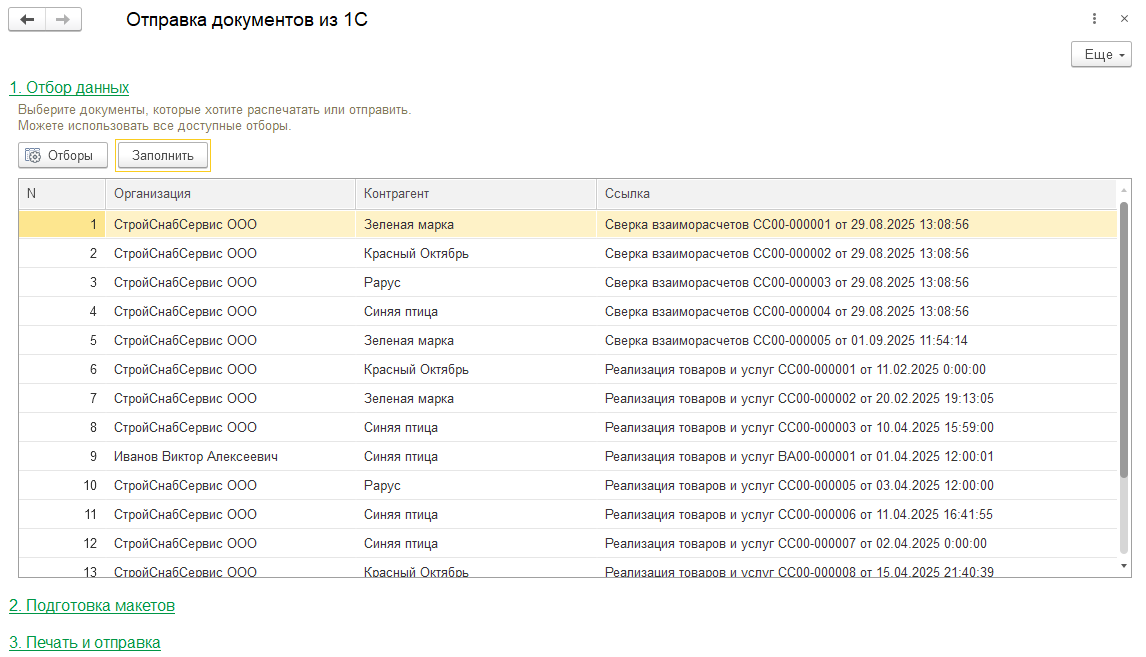
Task: Go back with the left arrow
Action: (x=27, y=20)
